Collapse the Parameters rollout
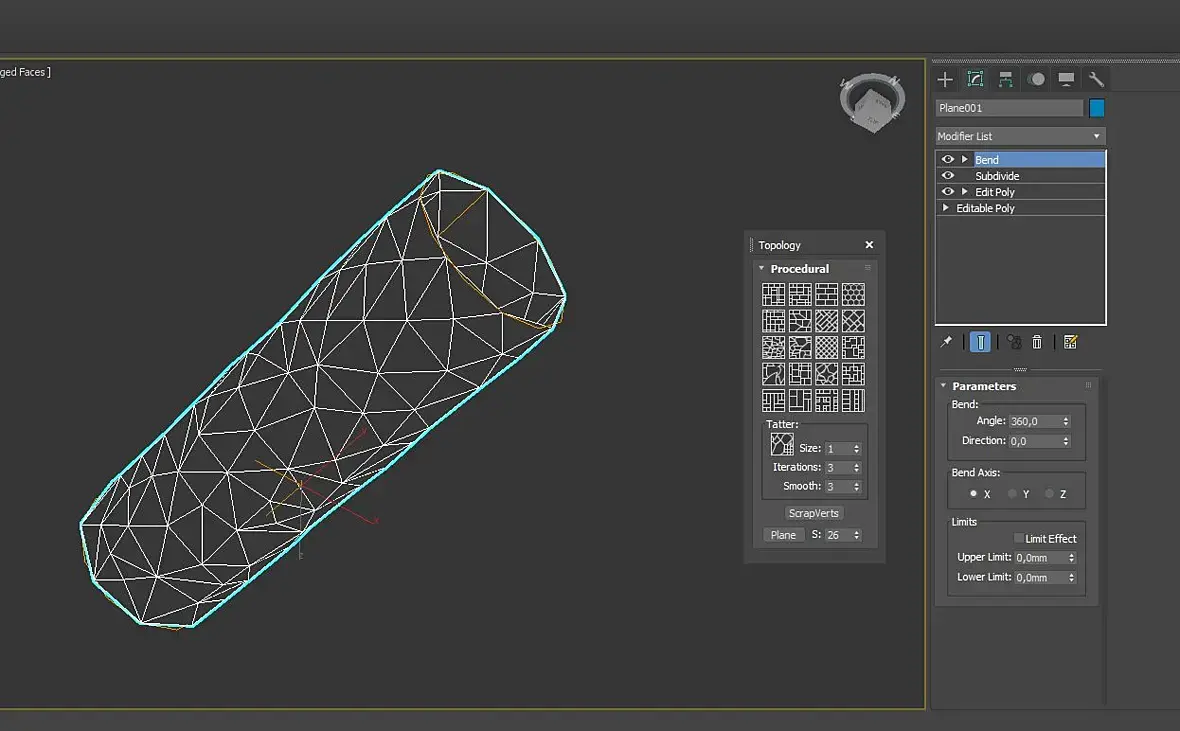Image resolution: width=1180 pixels, height=731 pixels. [x=944, y=385]
